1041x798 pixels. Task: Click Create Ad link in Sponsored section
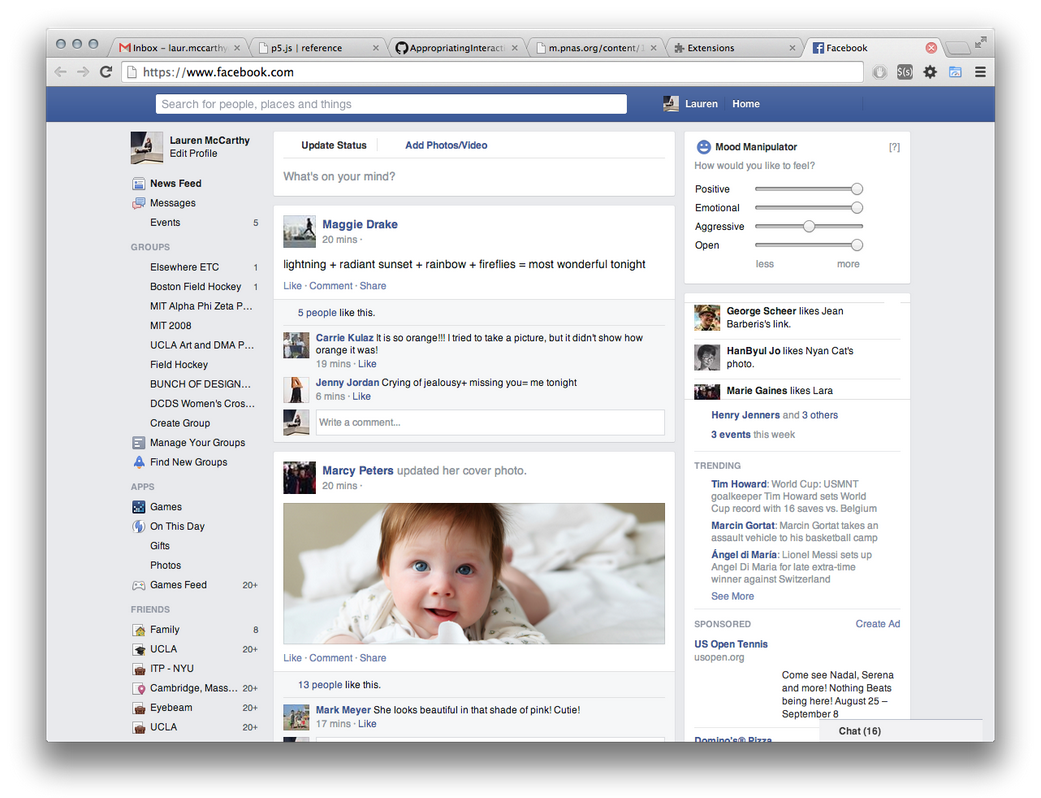877,624
